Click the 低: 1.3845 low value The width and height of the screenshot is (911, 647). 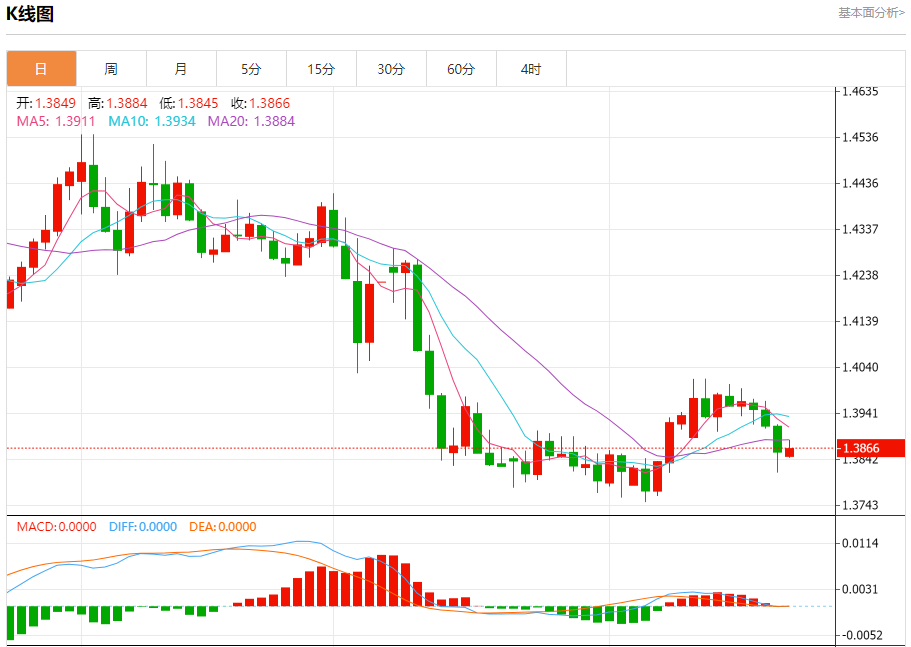tap(189, 103)
